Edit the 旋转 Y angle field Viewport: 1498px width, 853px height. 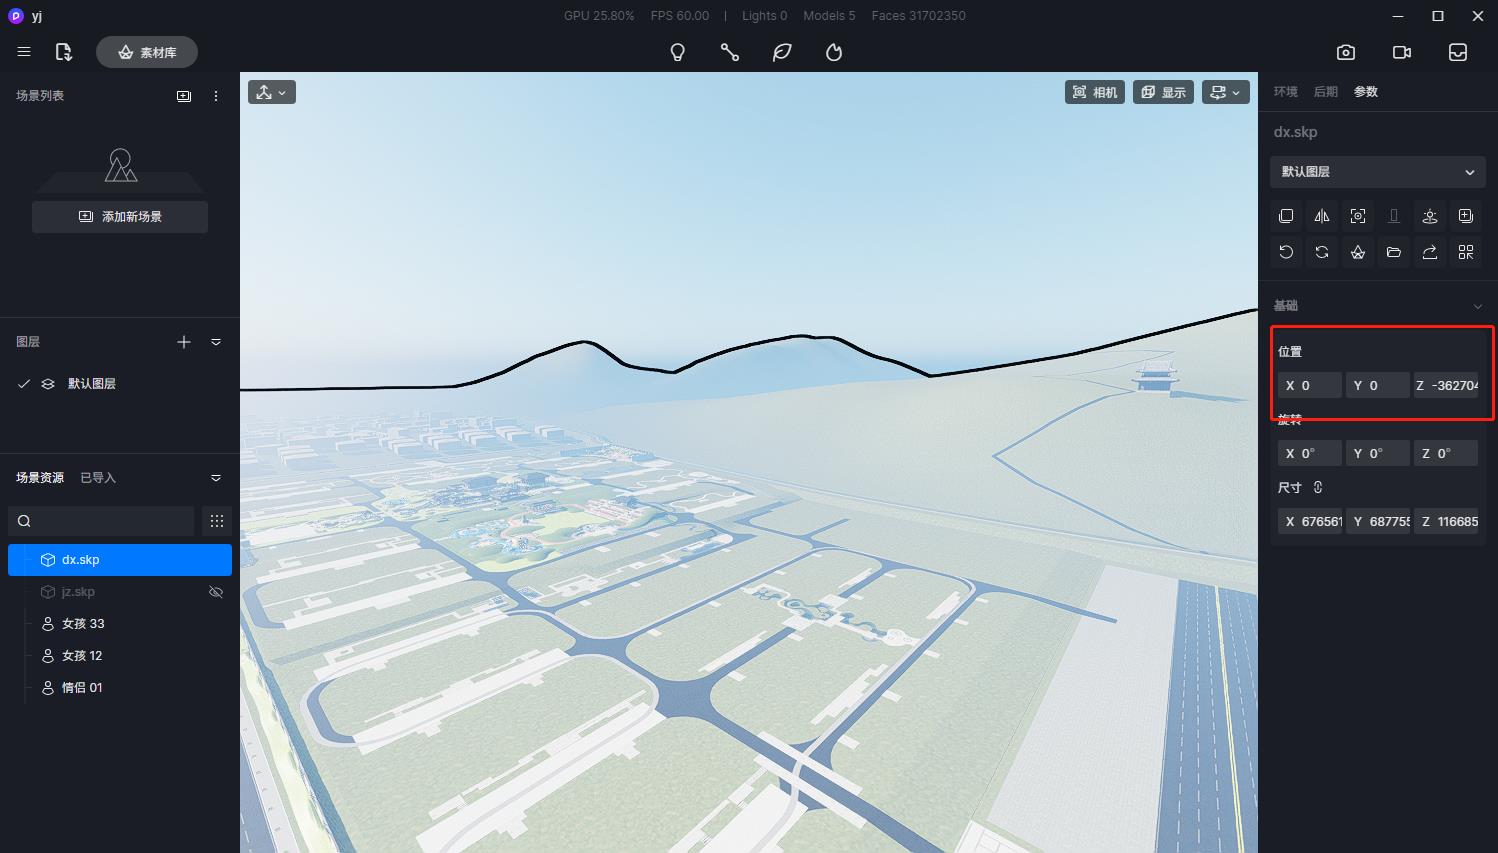pos(1378,453)
